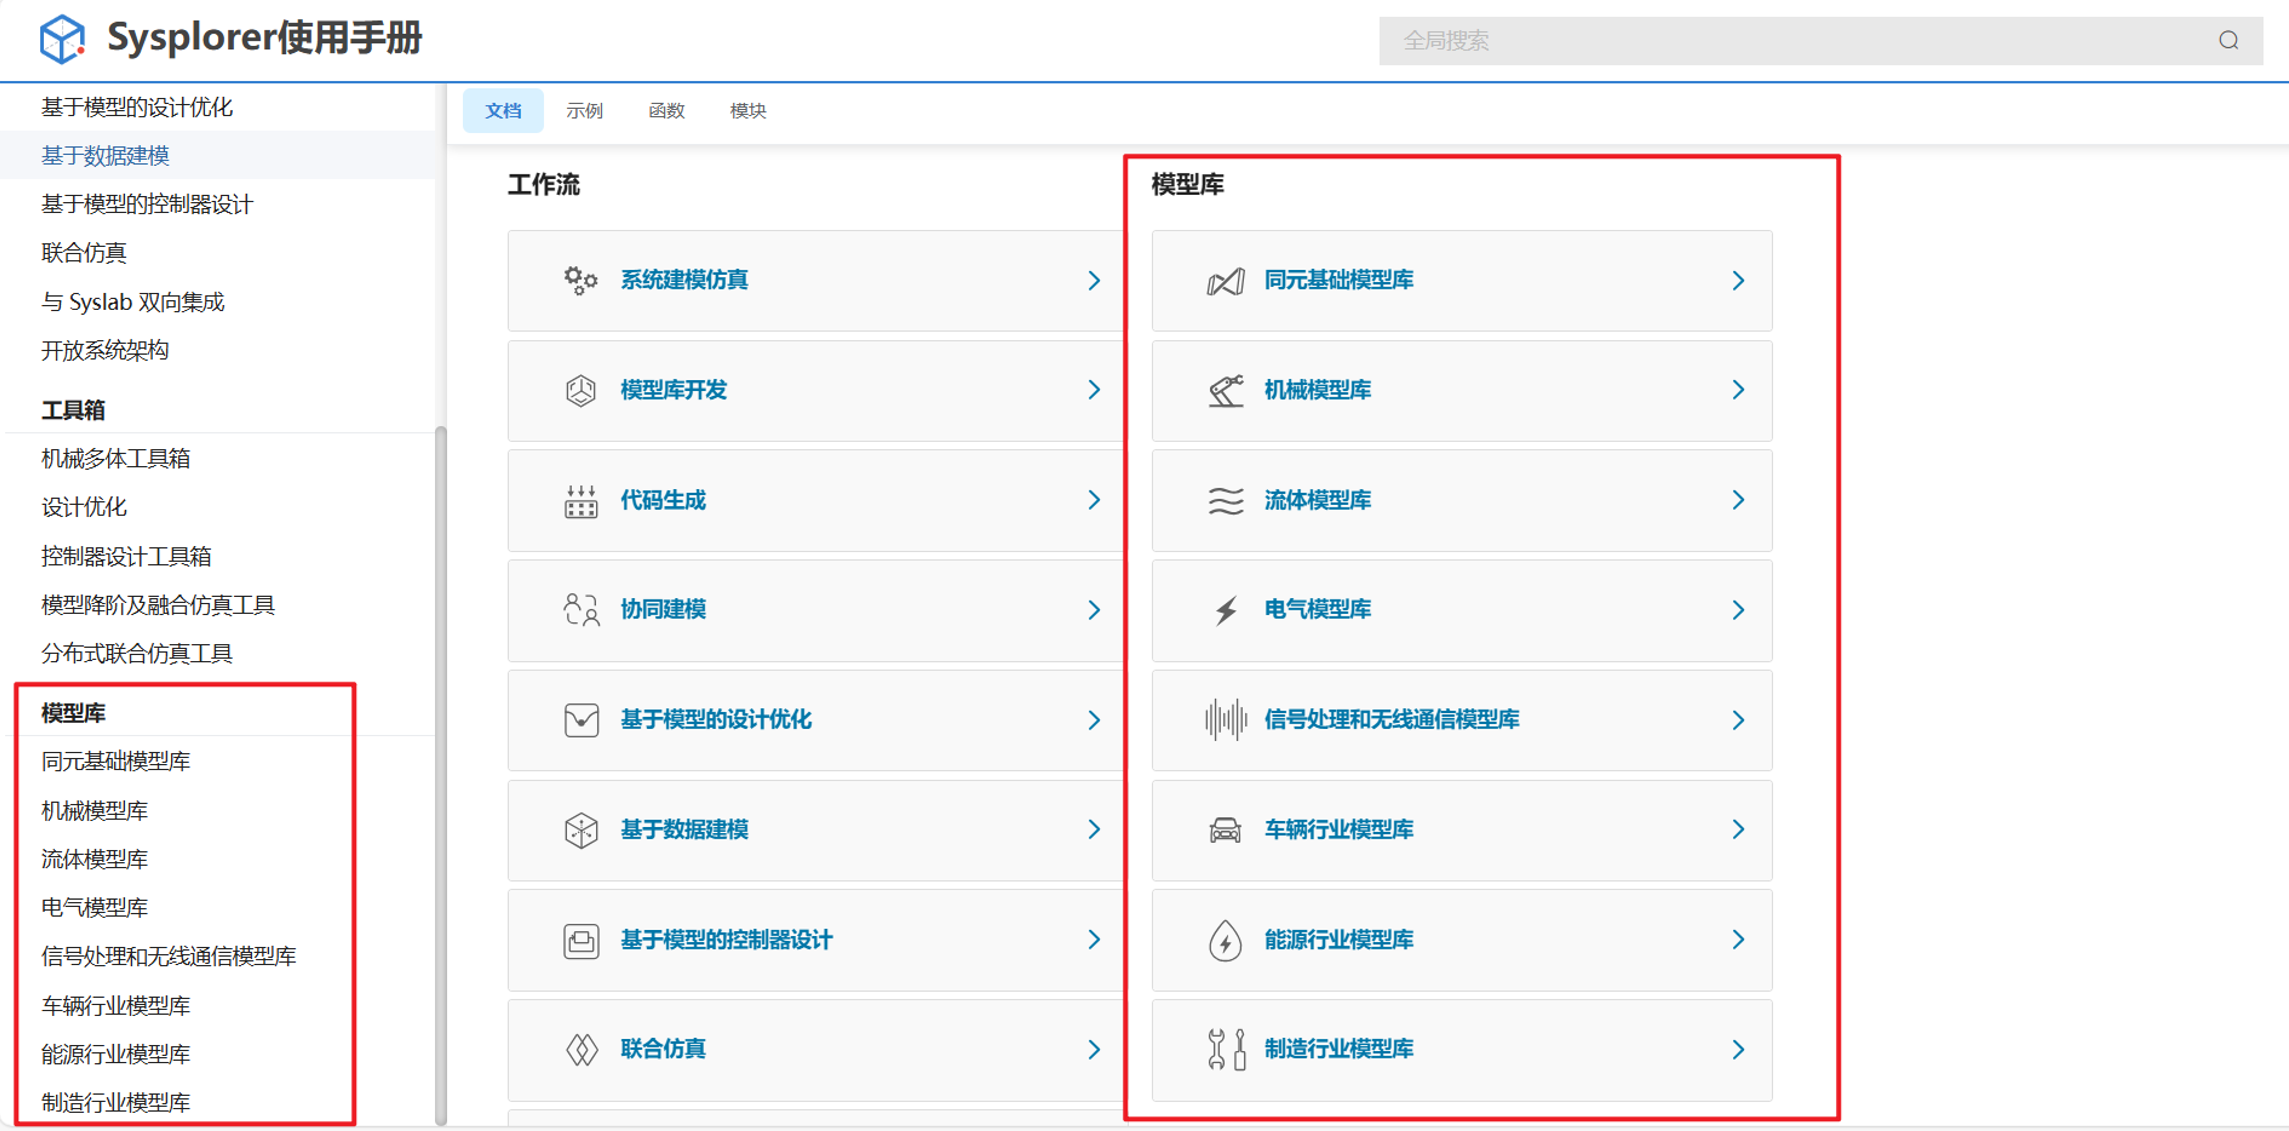Click chevron arrow on 代码生成 card
Screen dimensions: 2289x1131
[1094, 500]
